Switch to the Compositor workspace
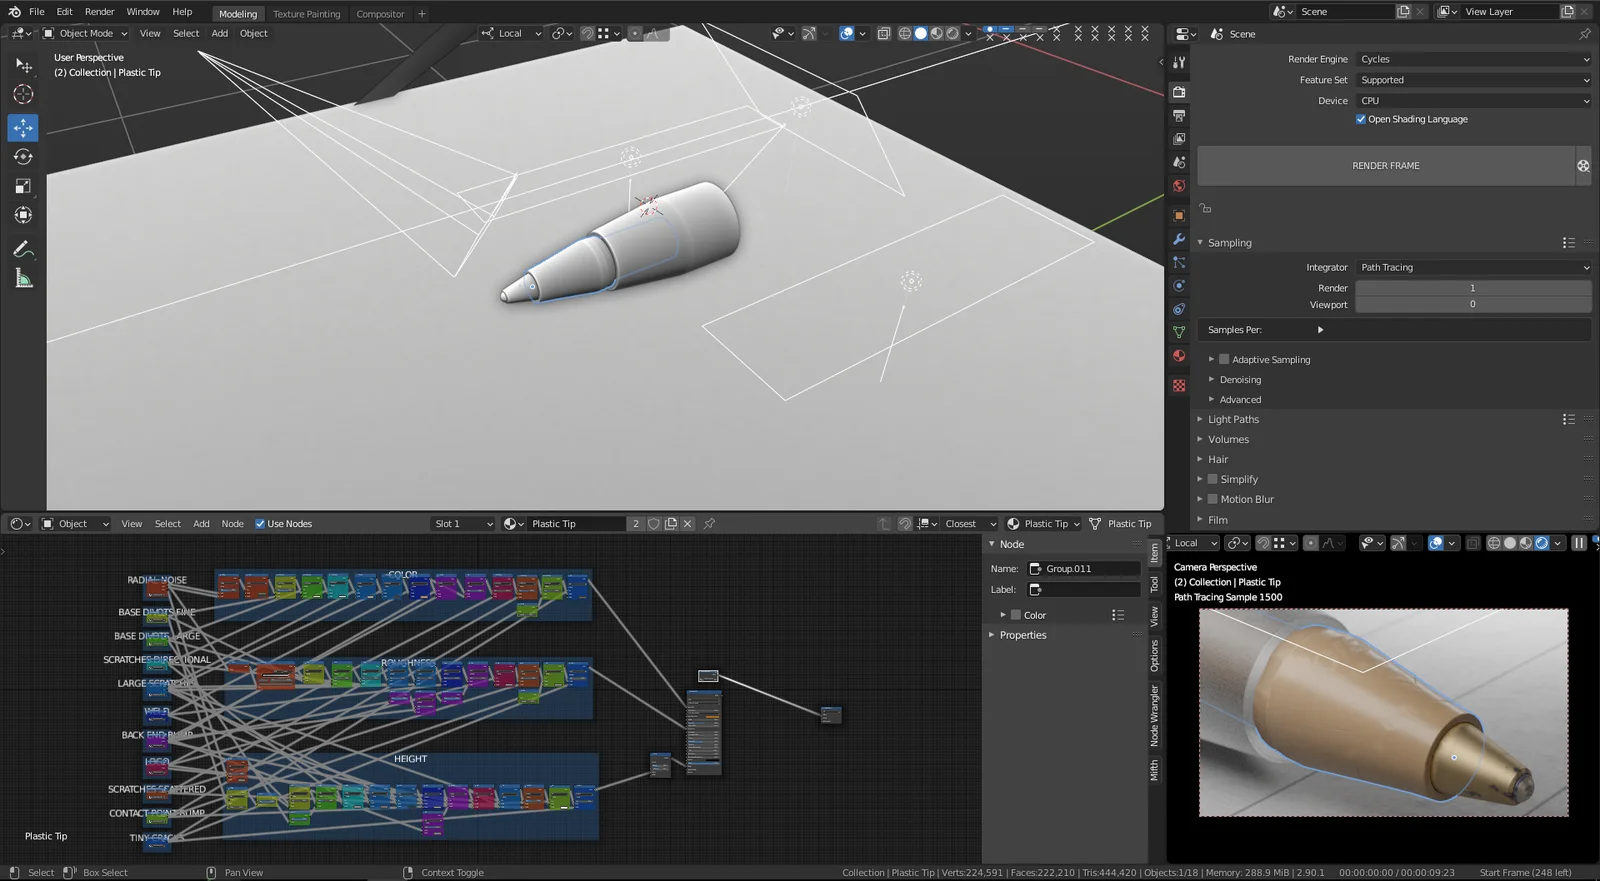The image size is (1600, 881). pos(381,14)
